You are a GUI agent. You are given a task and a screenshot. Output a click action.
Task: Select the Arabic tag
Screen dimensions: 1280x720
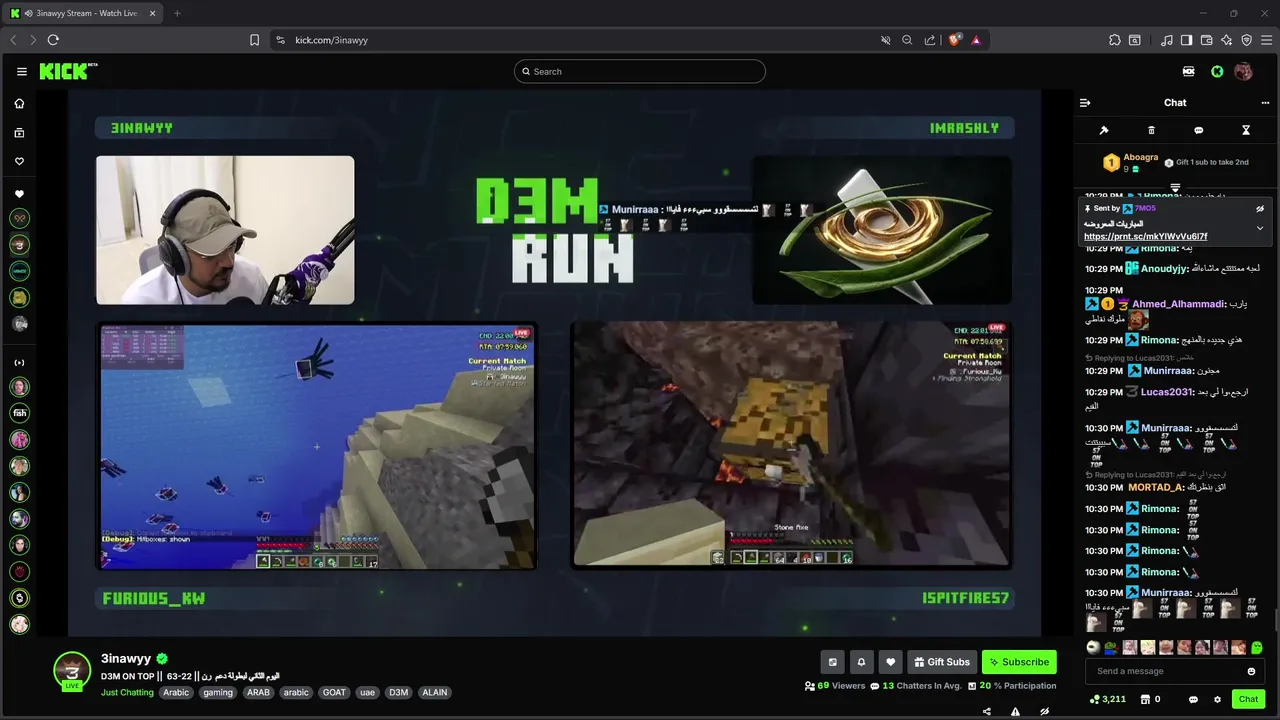point(176,692)
